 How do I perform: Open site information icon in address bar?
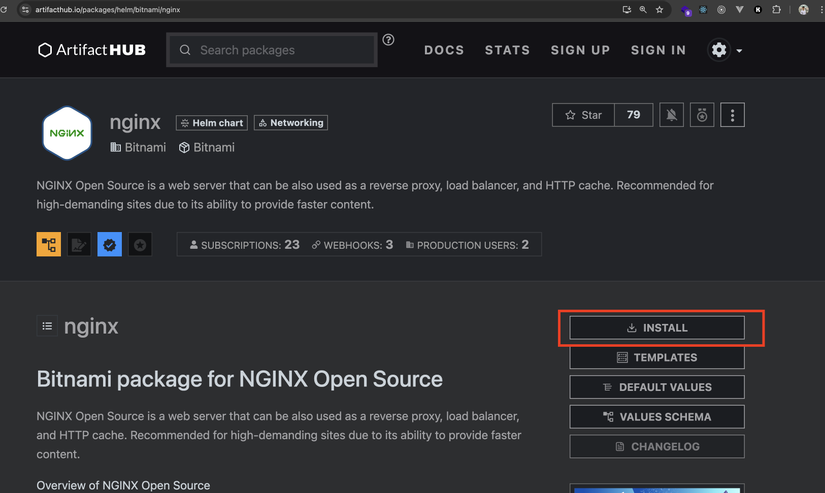[x=25, y=9]
